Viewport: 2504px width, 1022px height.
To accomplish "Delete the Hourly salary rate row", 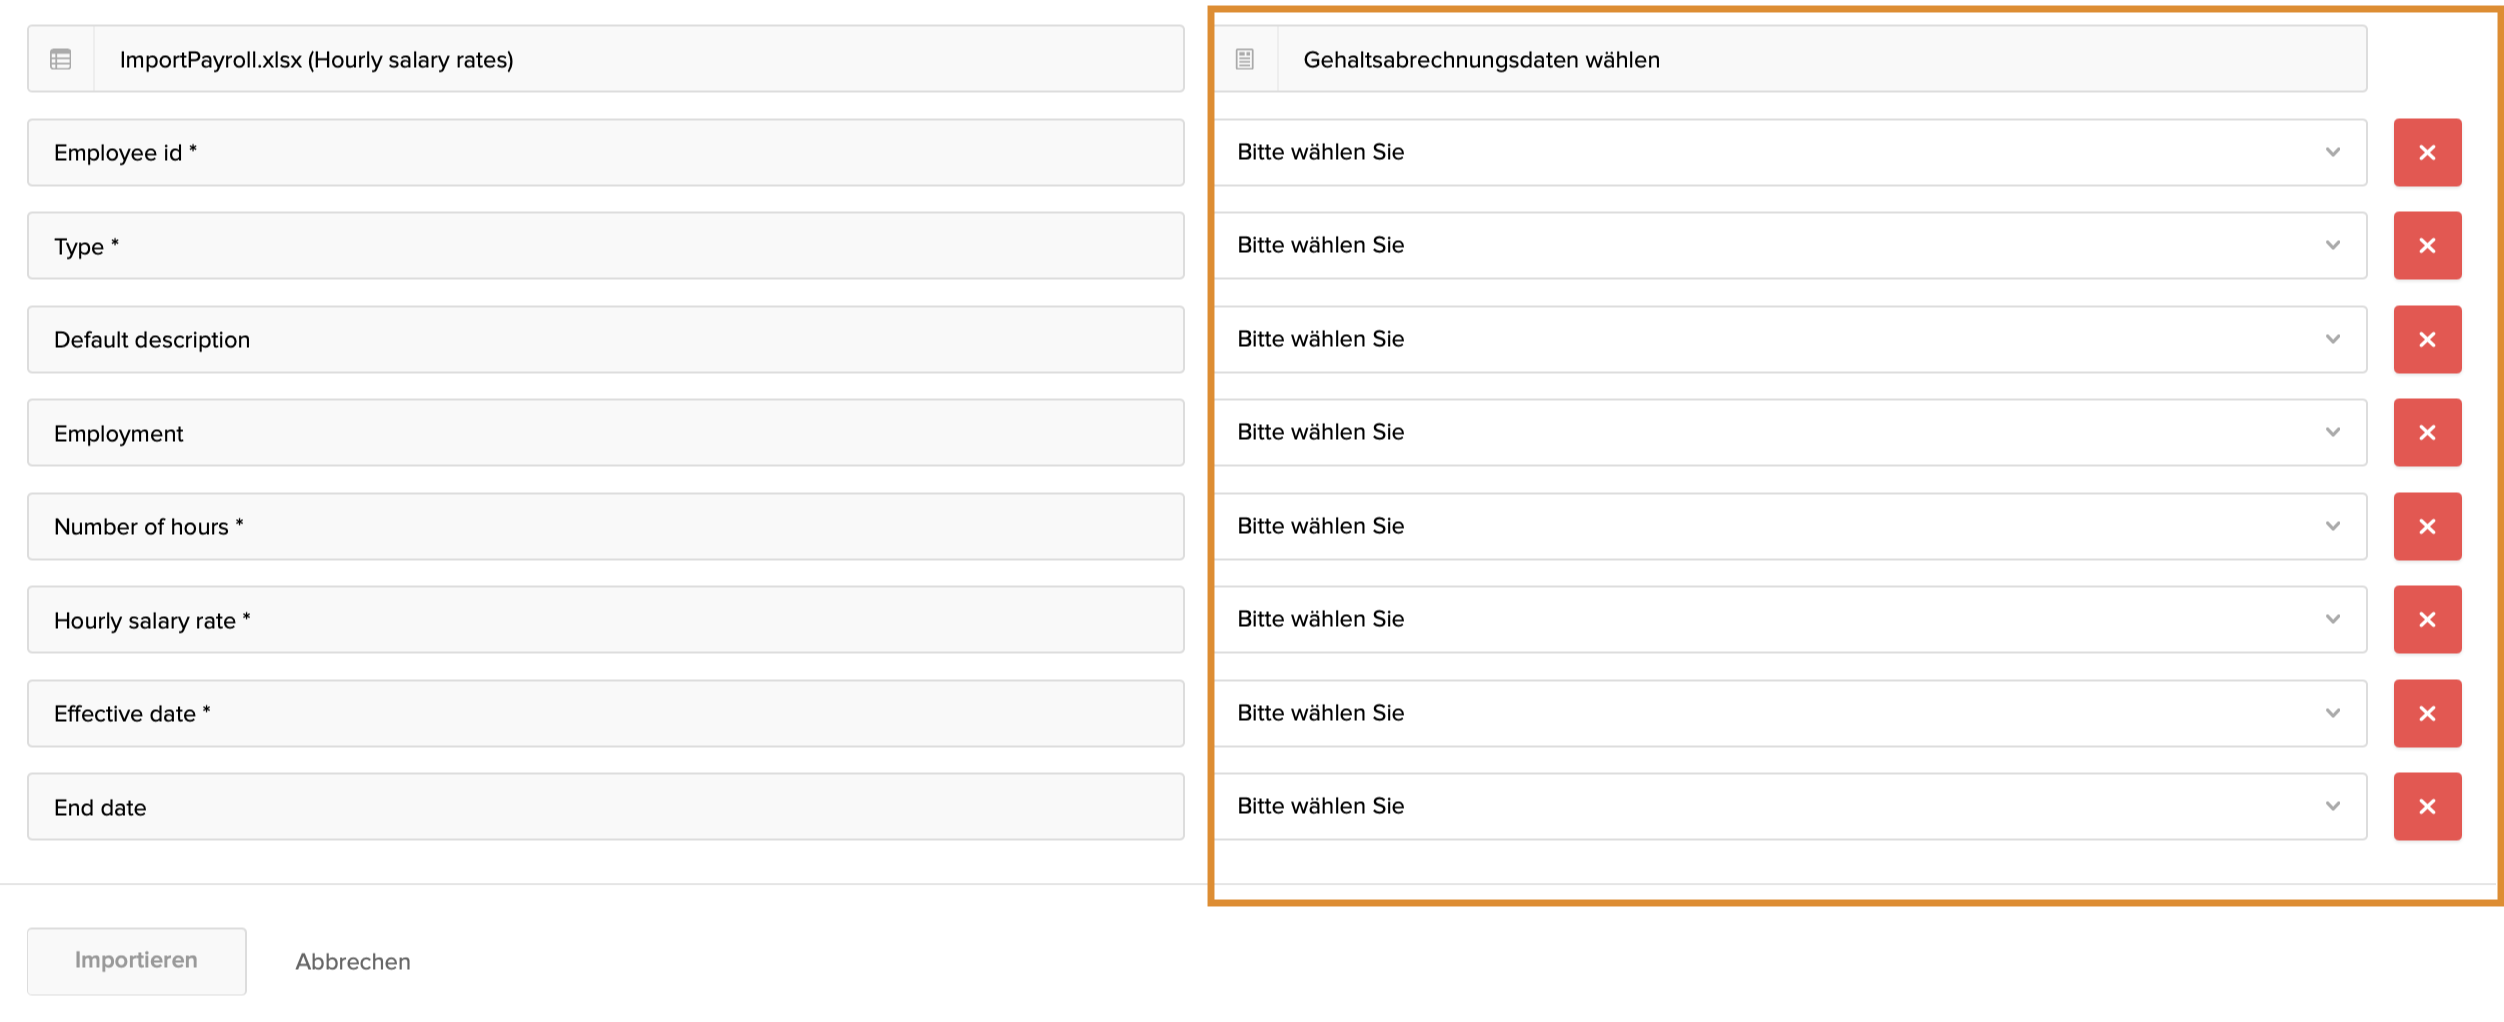I will 2426,620.
